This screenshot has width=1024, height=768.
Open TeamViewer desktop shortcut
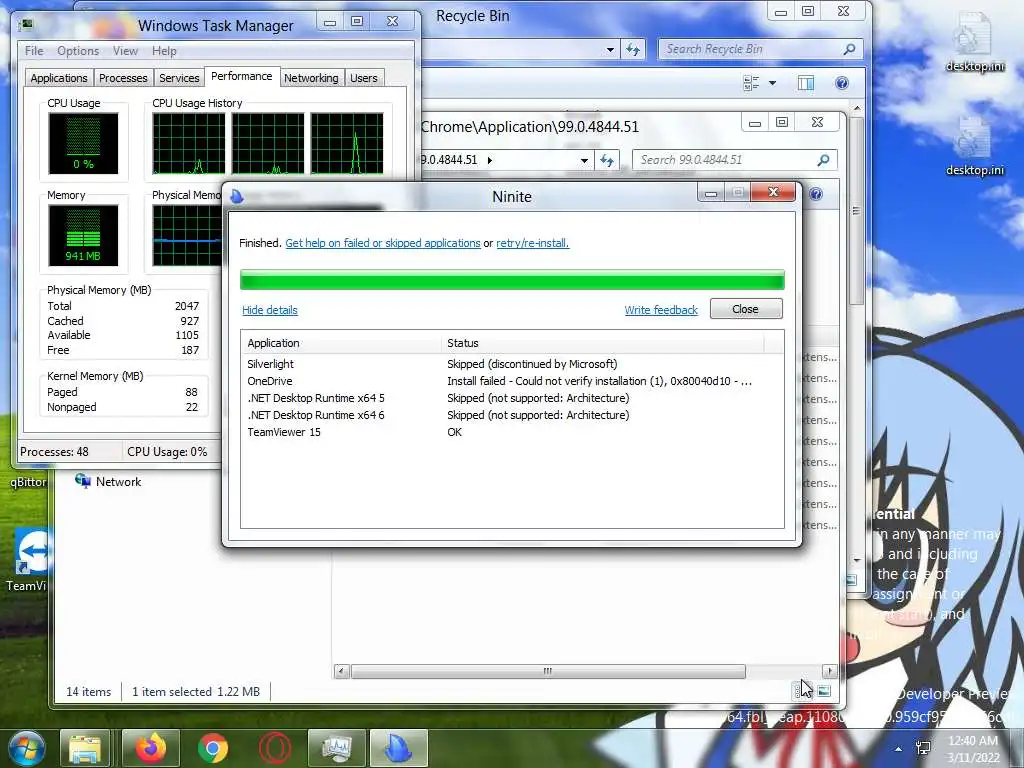click(30, 560)
